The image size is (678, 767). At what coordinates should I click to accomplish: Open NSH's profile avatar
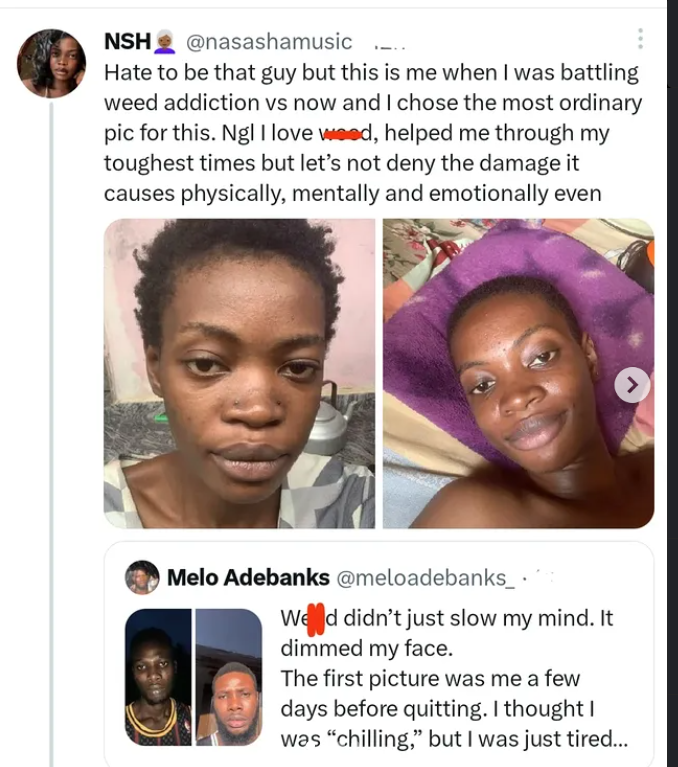click(x=51, y=63)
